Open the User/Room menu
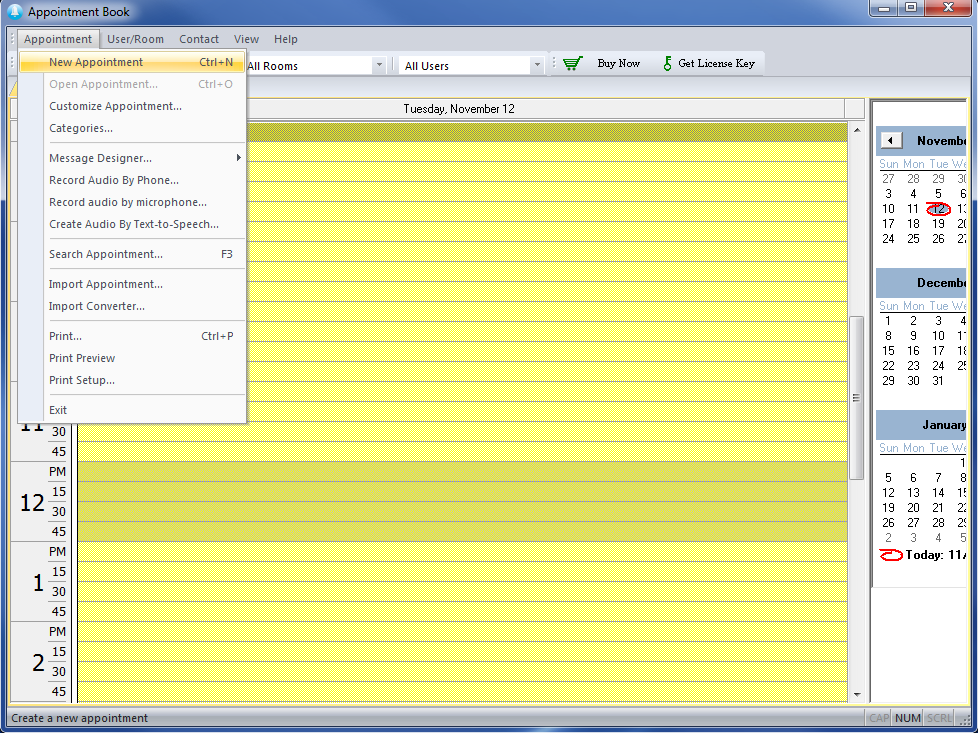 (x=135, y=39)
